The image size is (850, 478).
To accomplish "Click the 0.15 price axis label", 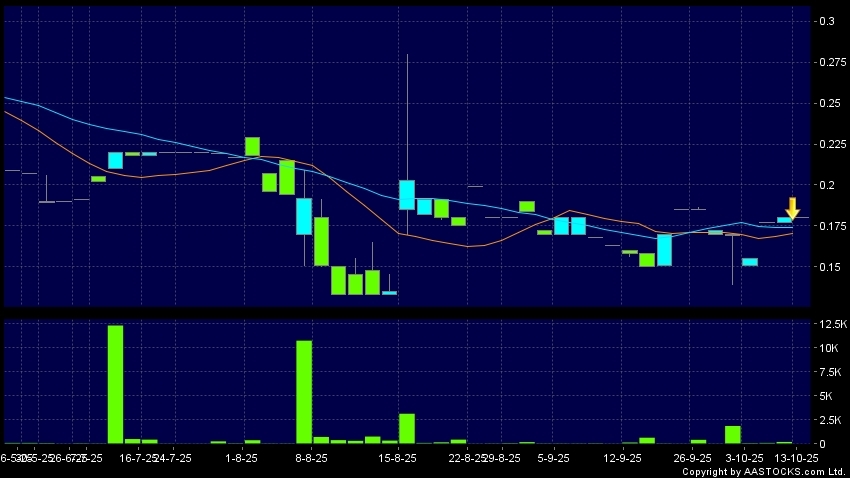I will click(x=830, y=267).
